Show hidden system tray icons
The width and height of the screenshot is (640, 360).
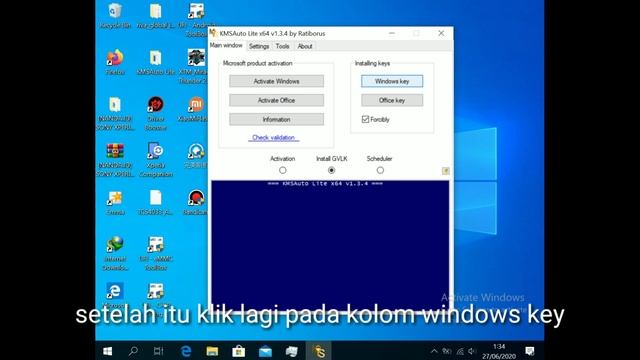point(434,351)
